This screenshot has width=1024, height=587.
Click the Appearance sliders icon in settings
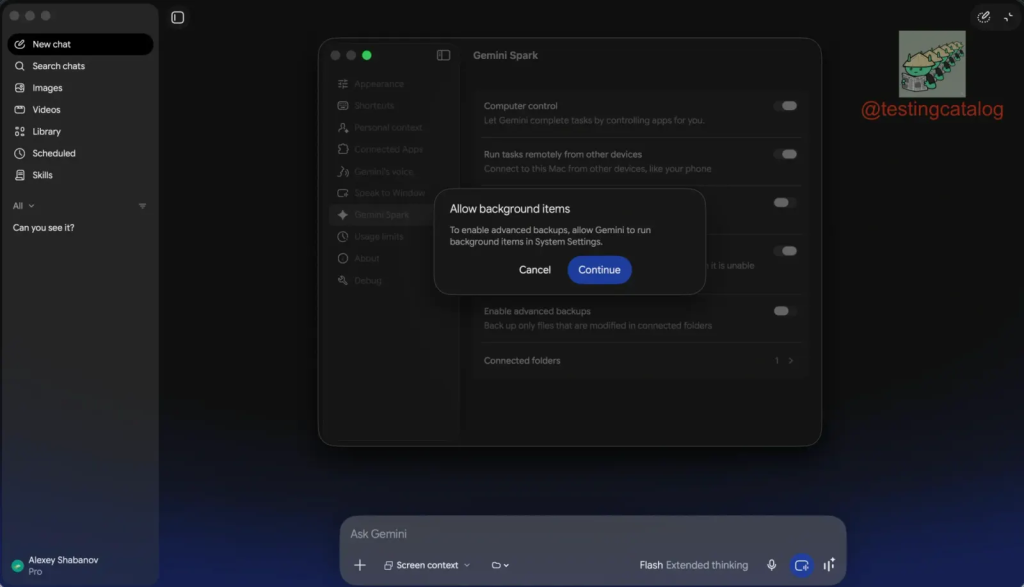(x=343, y=84)
